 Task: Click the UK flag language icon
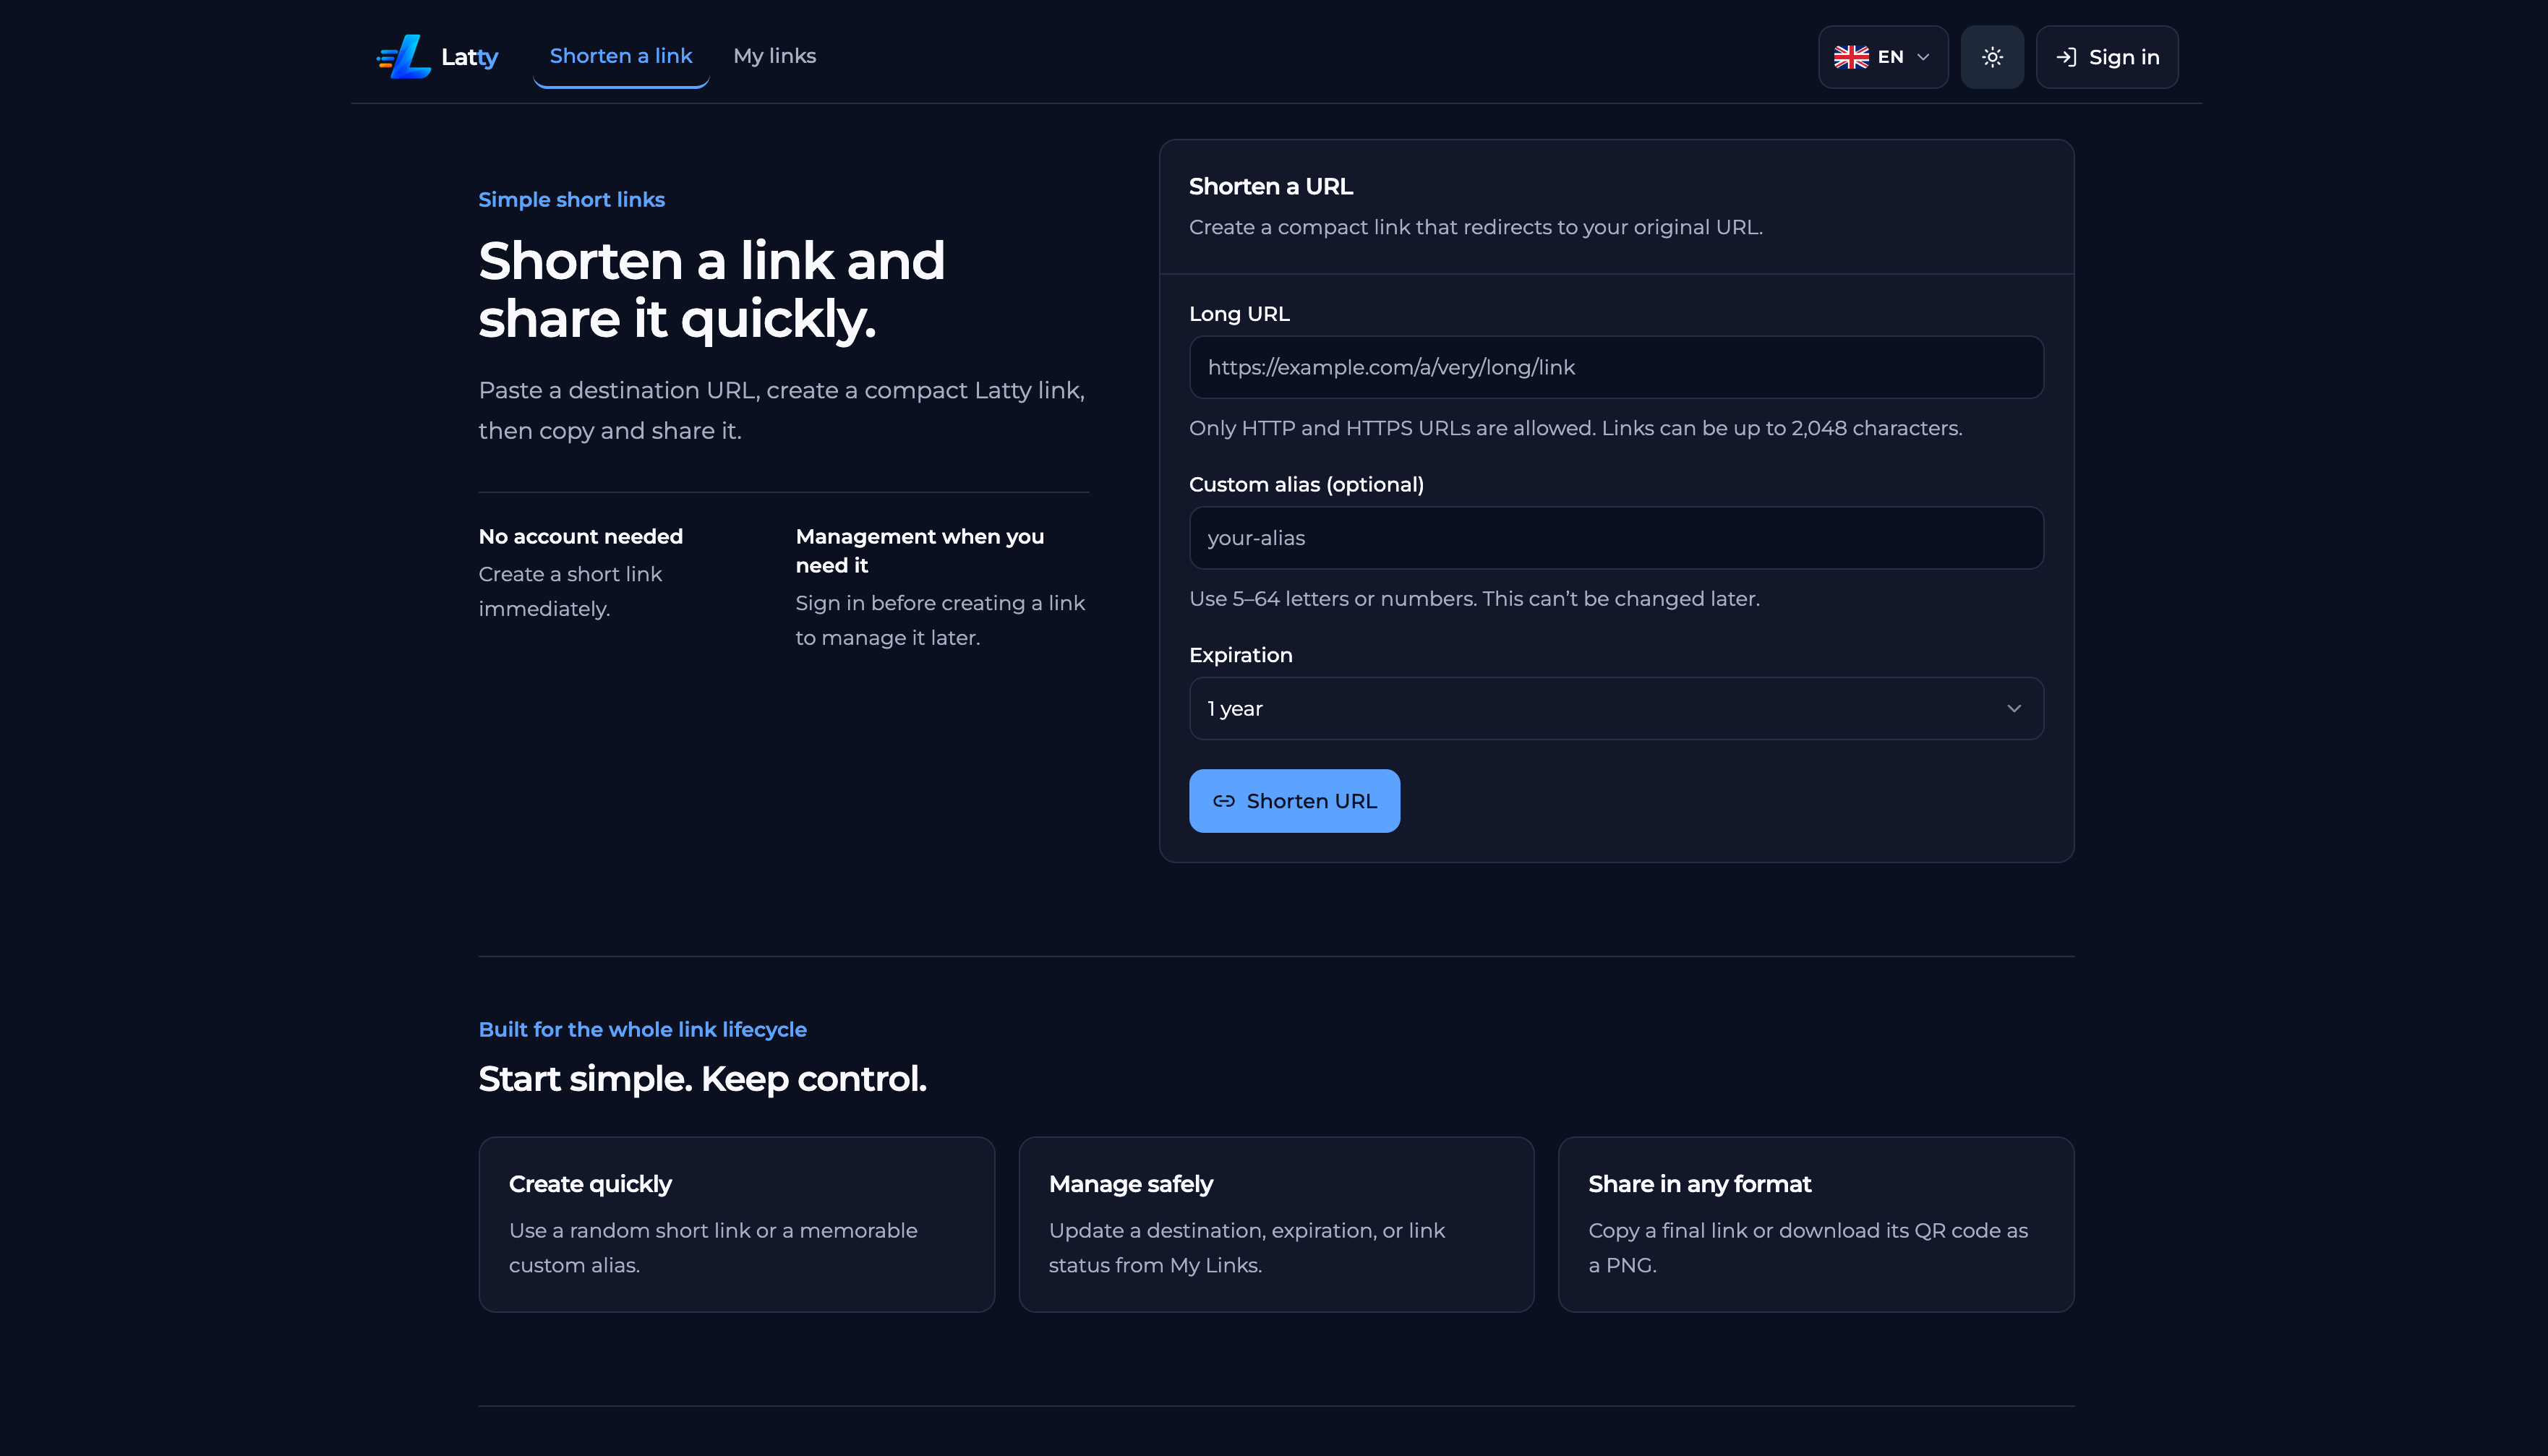tap(1851, 57)
